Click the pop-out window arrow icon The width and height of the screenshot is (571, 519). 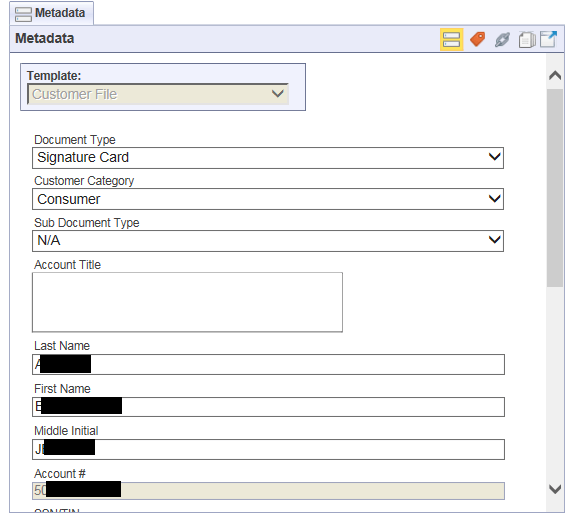[548, 39]
